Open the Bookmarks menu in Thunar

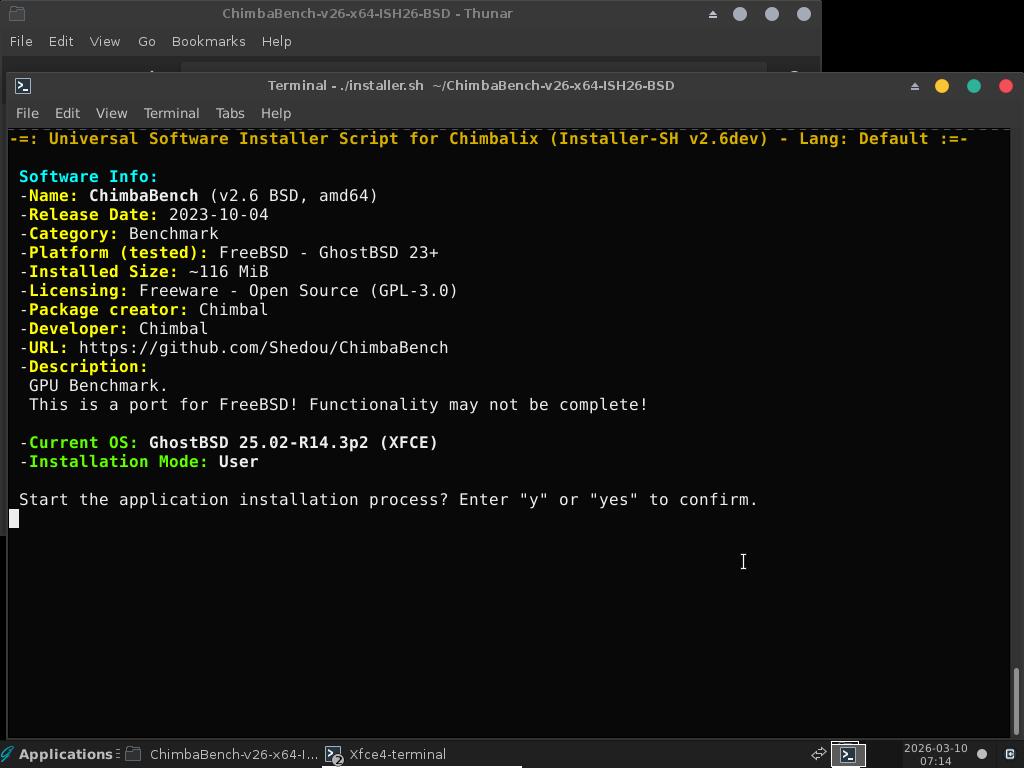tap(208, 42)
